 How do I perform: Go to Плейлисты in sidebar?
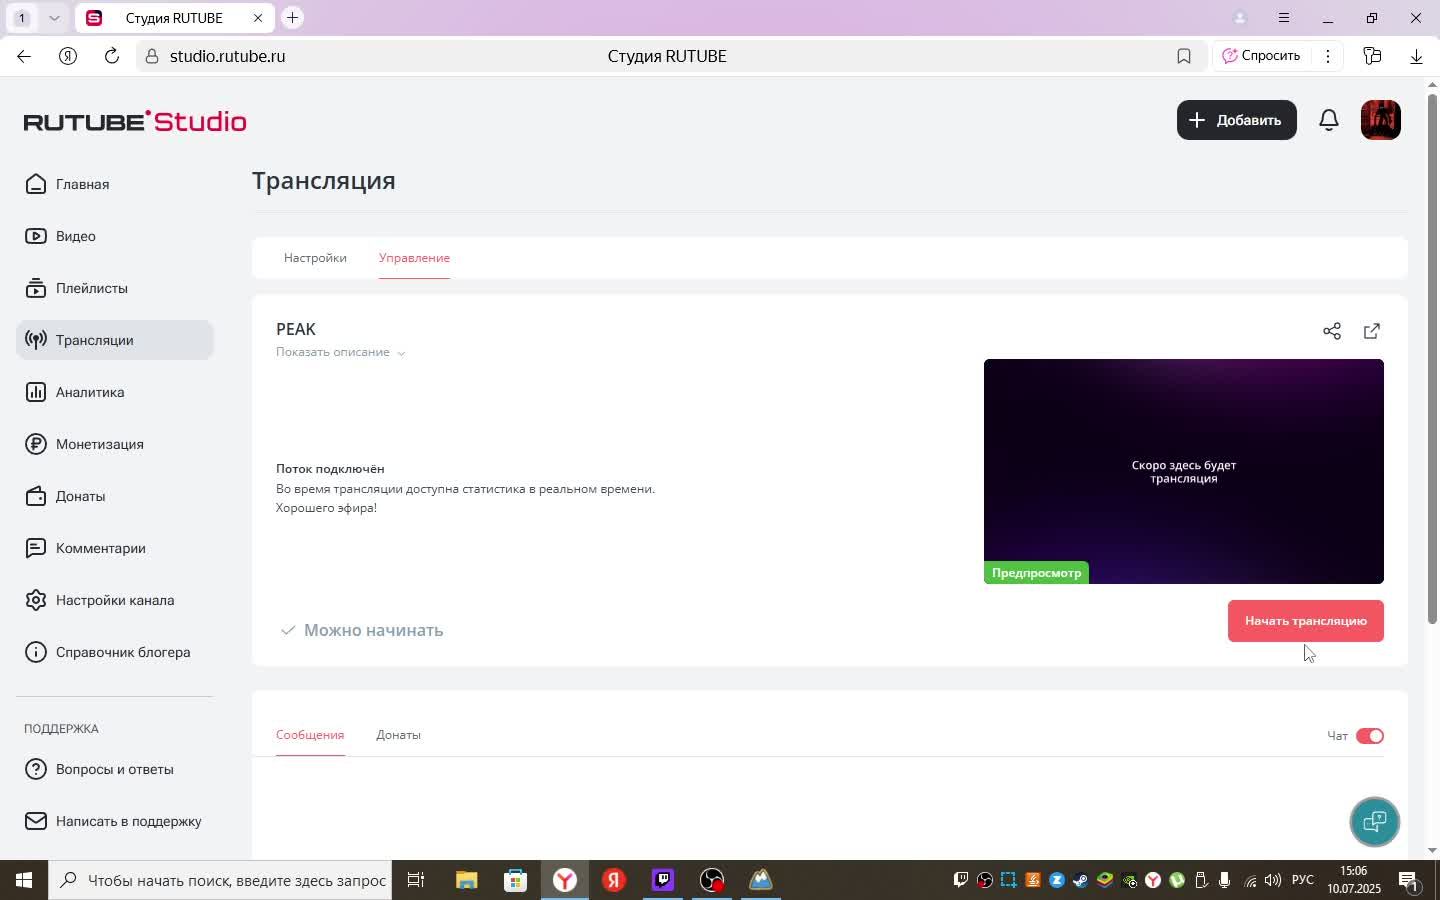pos(115,288)
